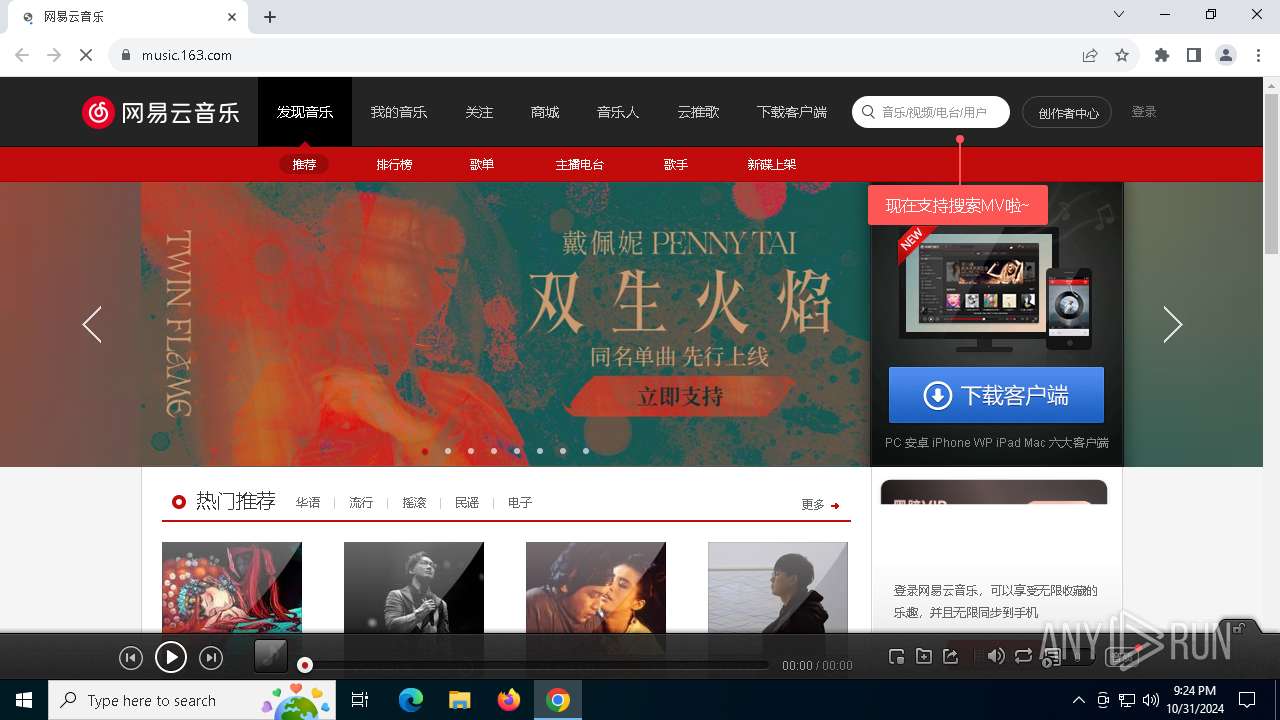Toggle loop playback mode
1280x720 pixels.
click(x=1023, y=656)
